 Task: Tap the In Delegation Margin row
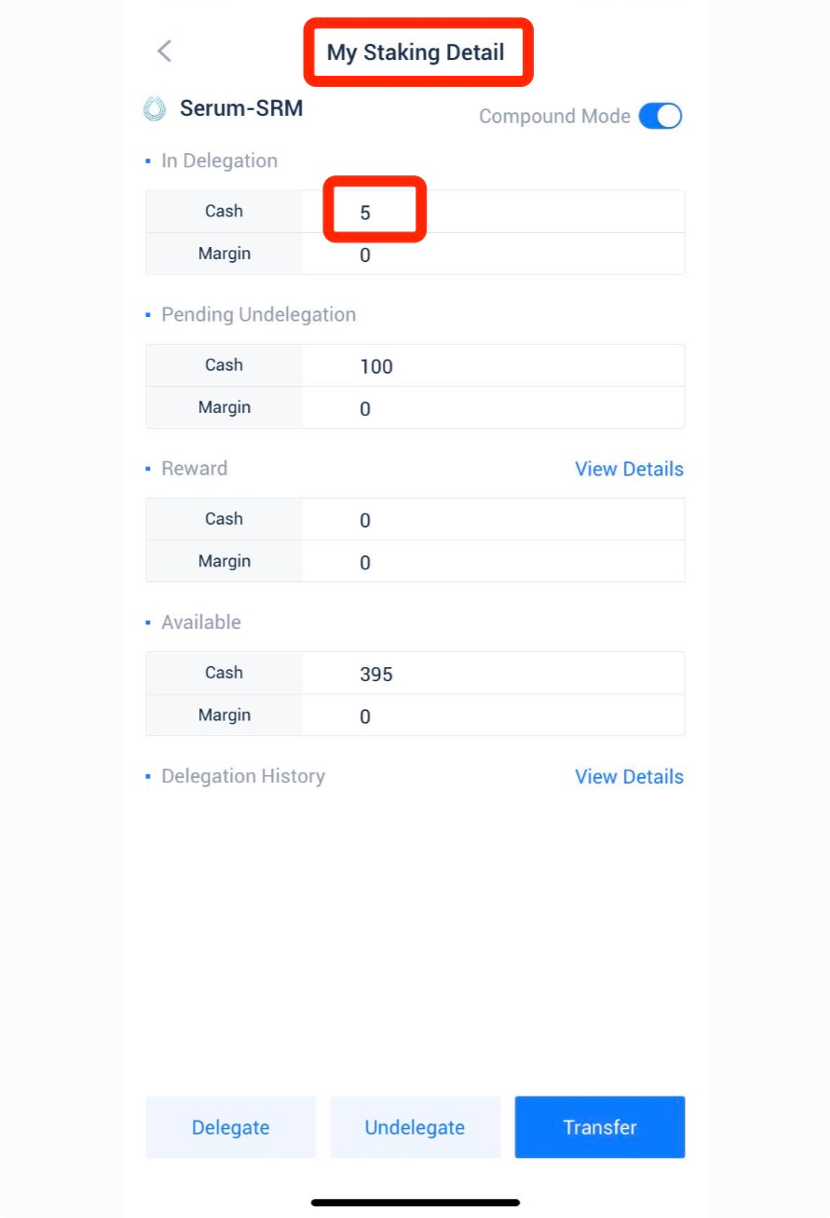click(x=414, y=254)
